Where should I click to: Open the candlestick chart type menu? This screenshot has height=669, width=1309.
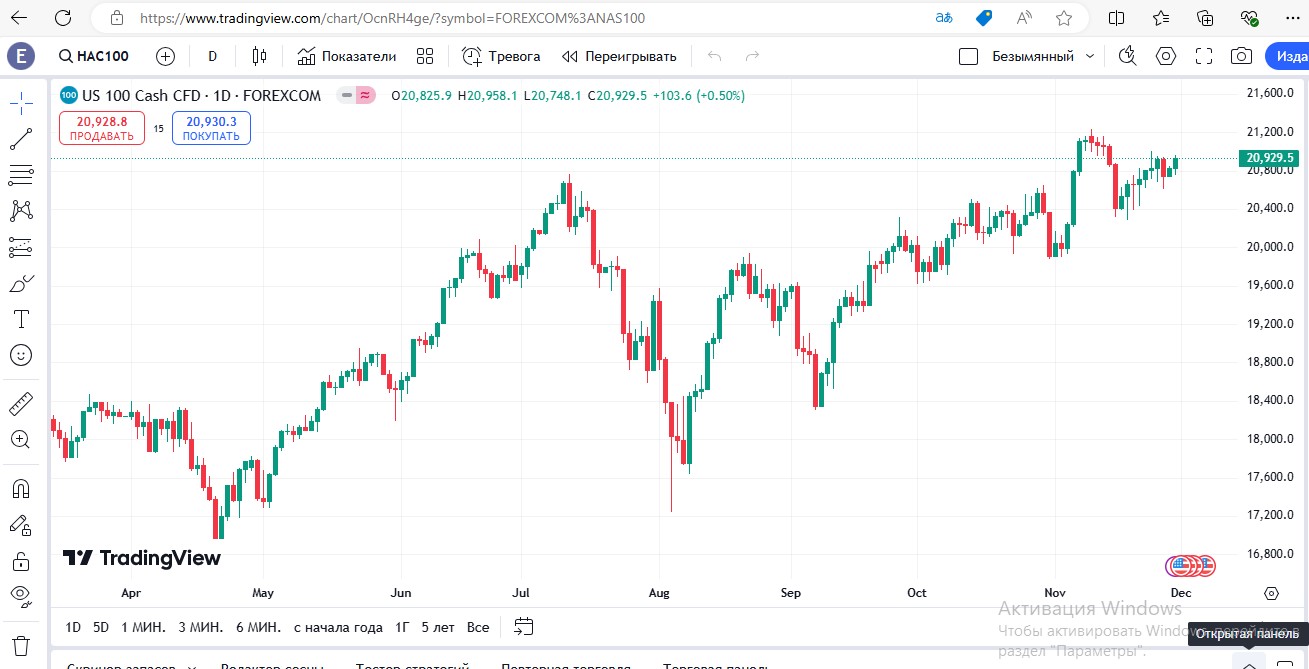coord(260,56)
